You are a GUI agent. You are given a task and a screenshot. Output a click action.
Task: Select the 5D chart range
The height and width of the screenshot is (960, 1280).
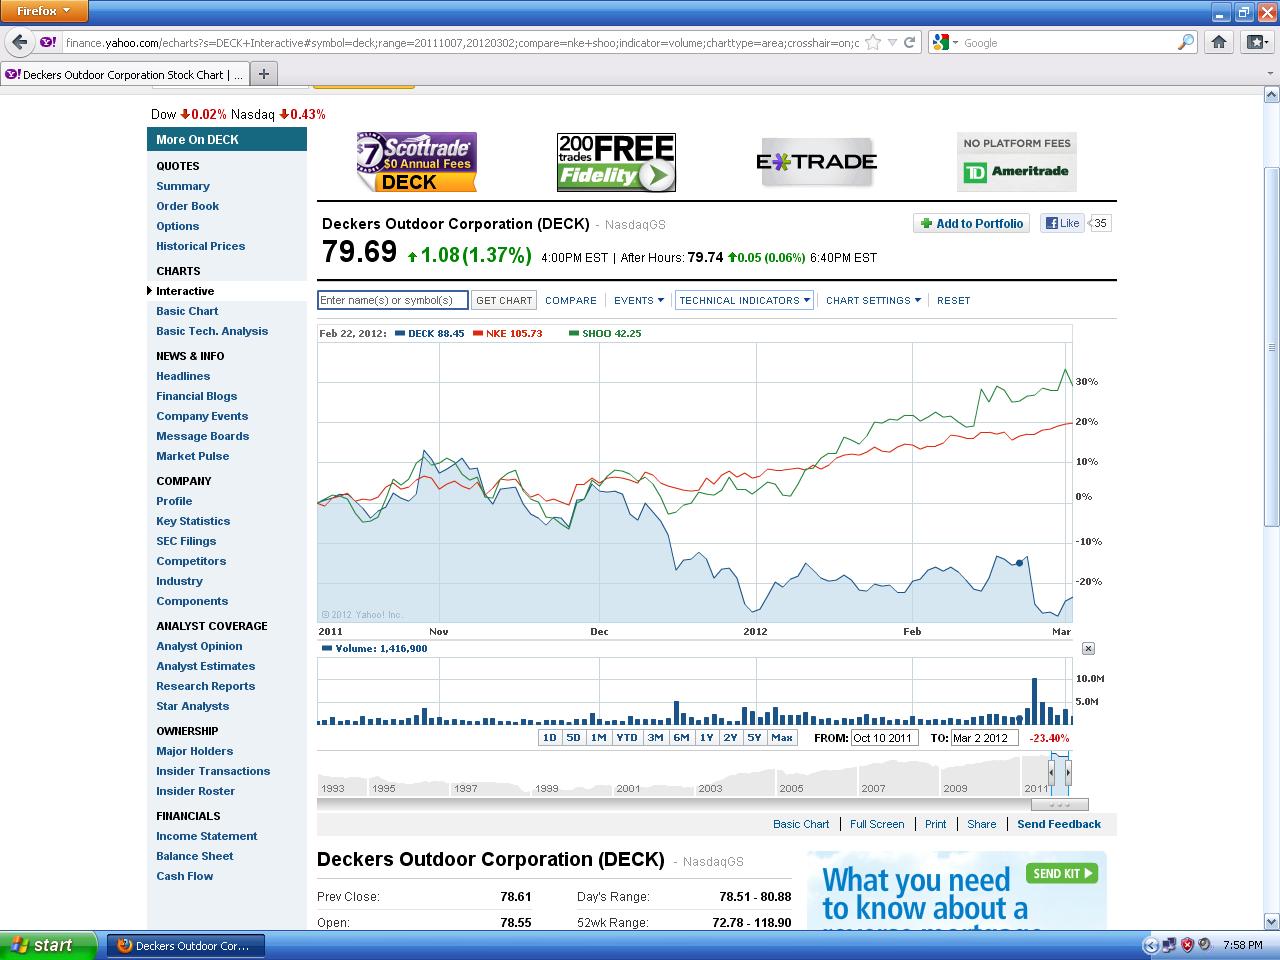coord(573,738)
